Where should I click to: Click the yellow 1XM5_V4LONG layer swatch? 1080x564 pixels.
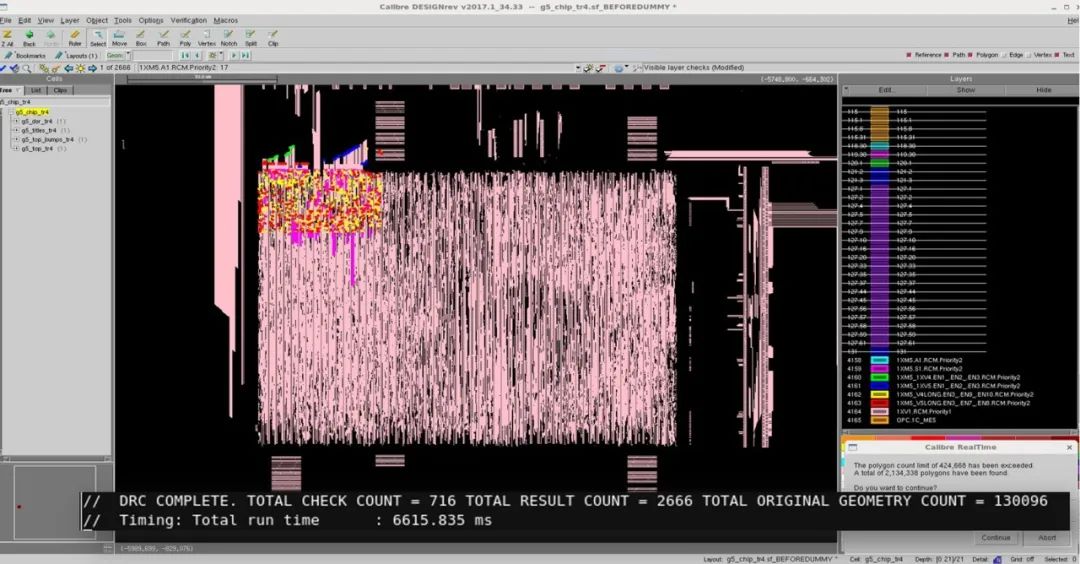(880, 394)
